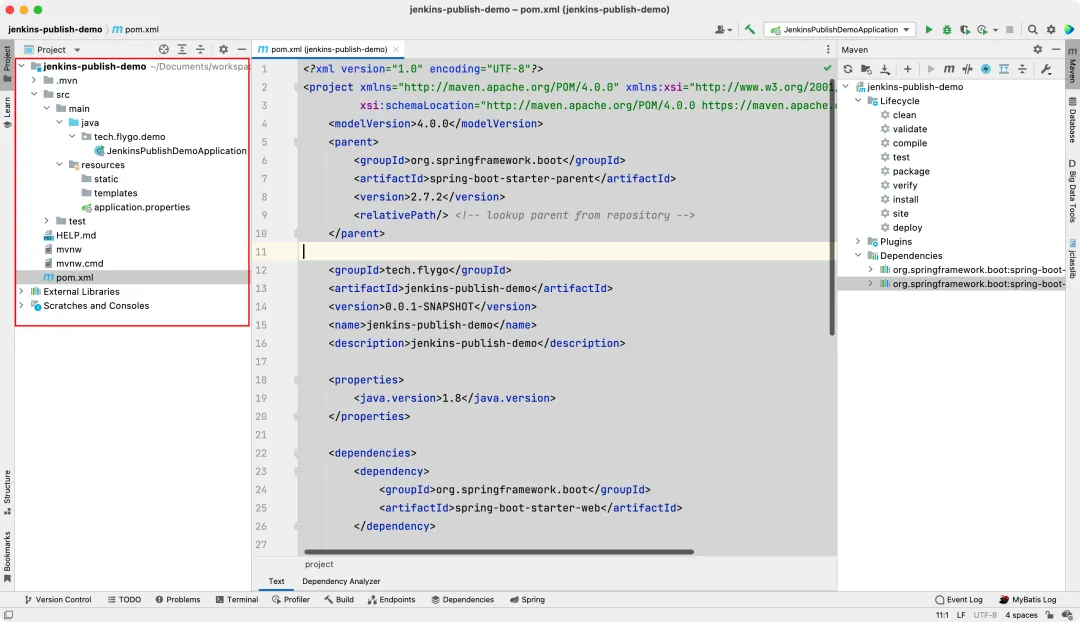Open MyBatis Log tool window
The width and height of the screenshot is (1080, 622).
pyautogui.click(x=1027, y=600)
